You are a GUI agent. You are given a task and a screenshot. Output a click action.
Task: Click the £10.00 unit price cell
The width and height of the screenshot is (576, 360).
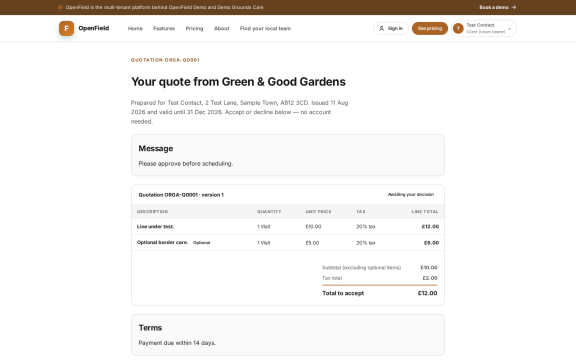313,227
